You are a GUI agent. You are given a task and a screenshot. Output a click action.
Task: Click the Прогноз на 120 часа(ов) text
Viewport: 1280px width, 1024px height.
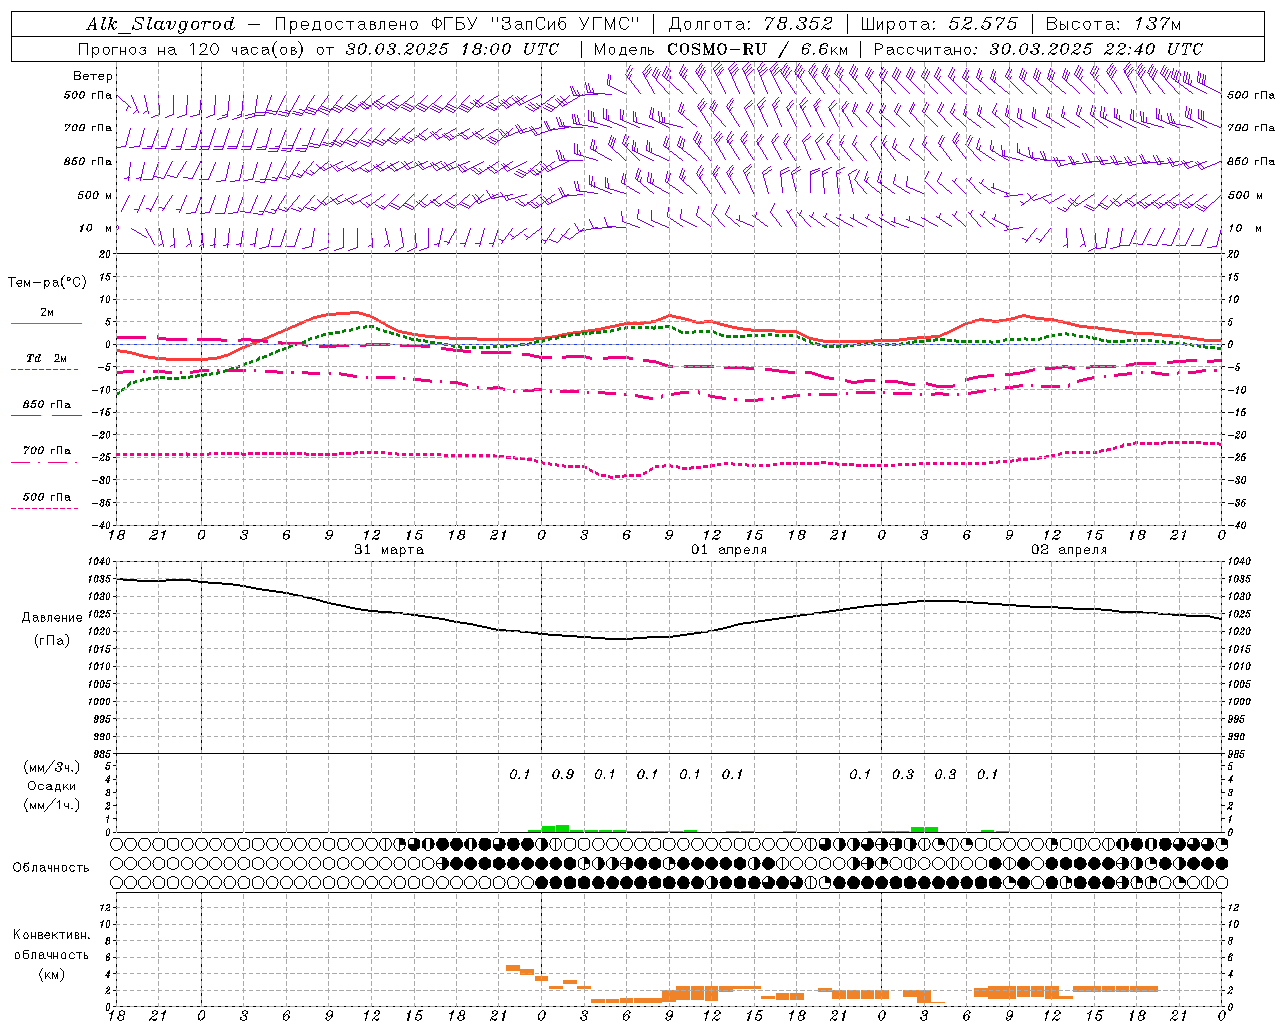(x=190, y=49)
